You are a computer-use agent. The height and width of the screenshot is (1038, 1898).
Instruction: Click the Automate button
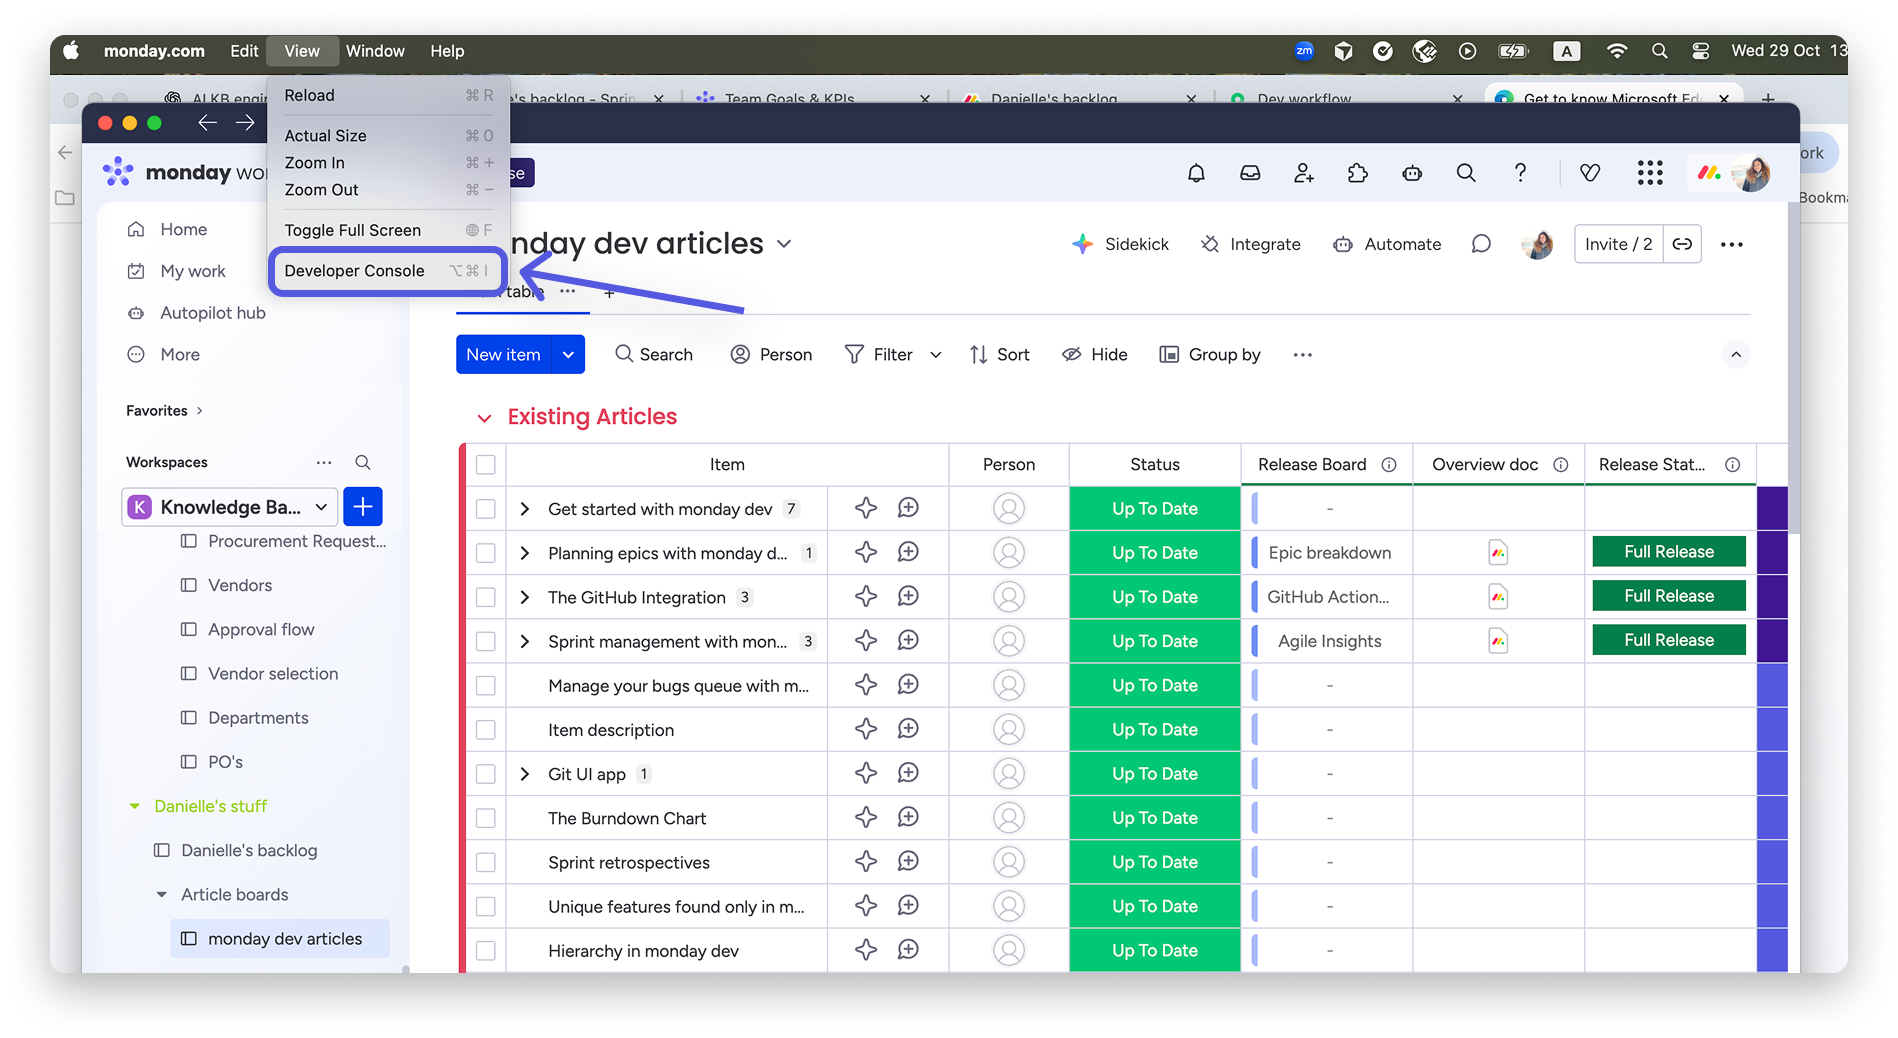pos(1387,244)
